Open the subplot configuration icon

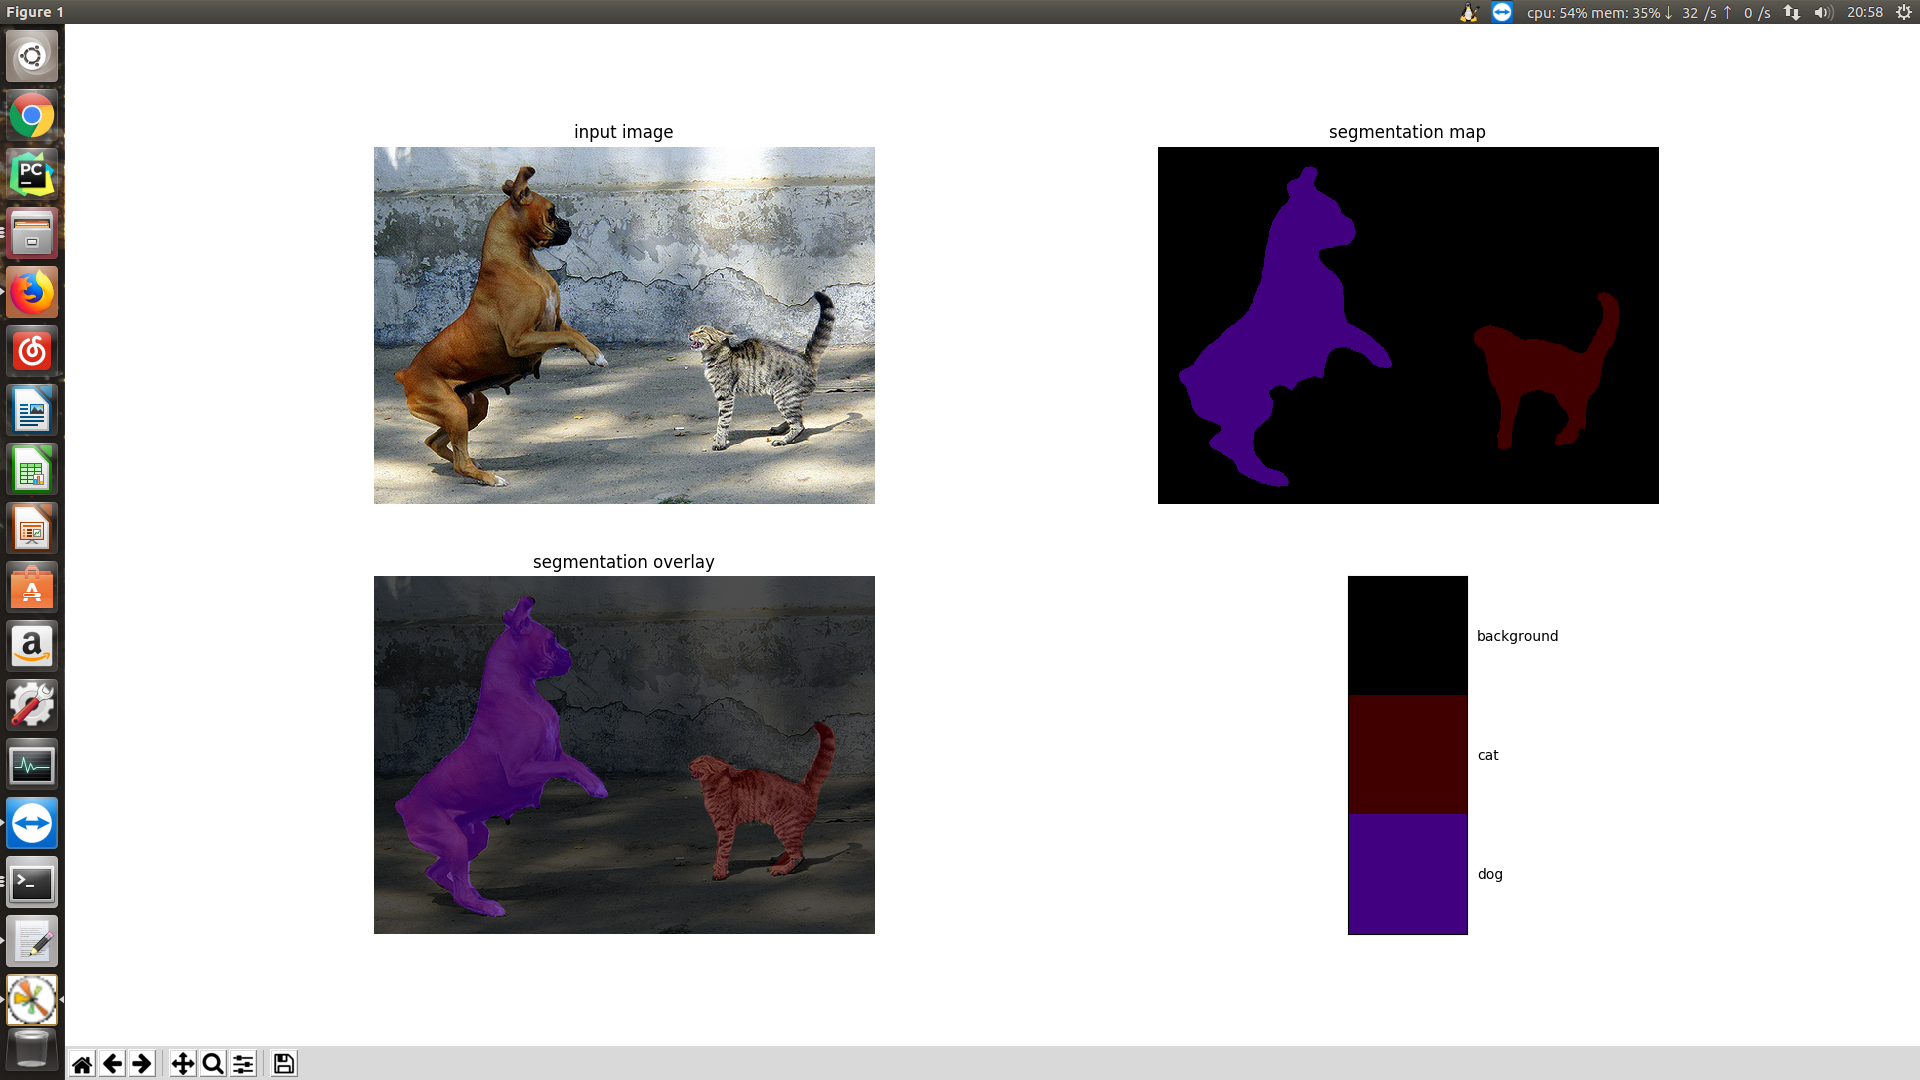click(243, 1063)
